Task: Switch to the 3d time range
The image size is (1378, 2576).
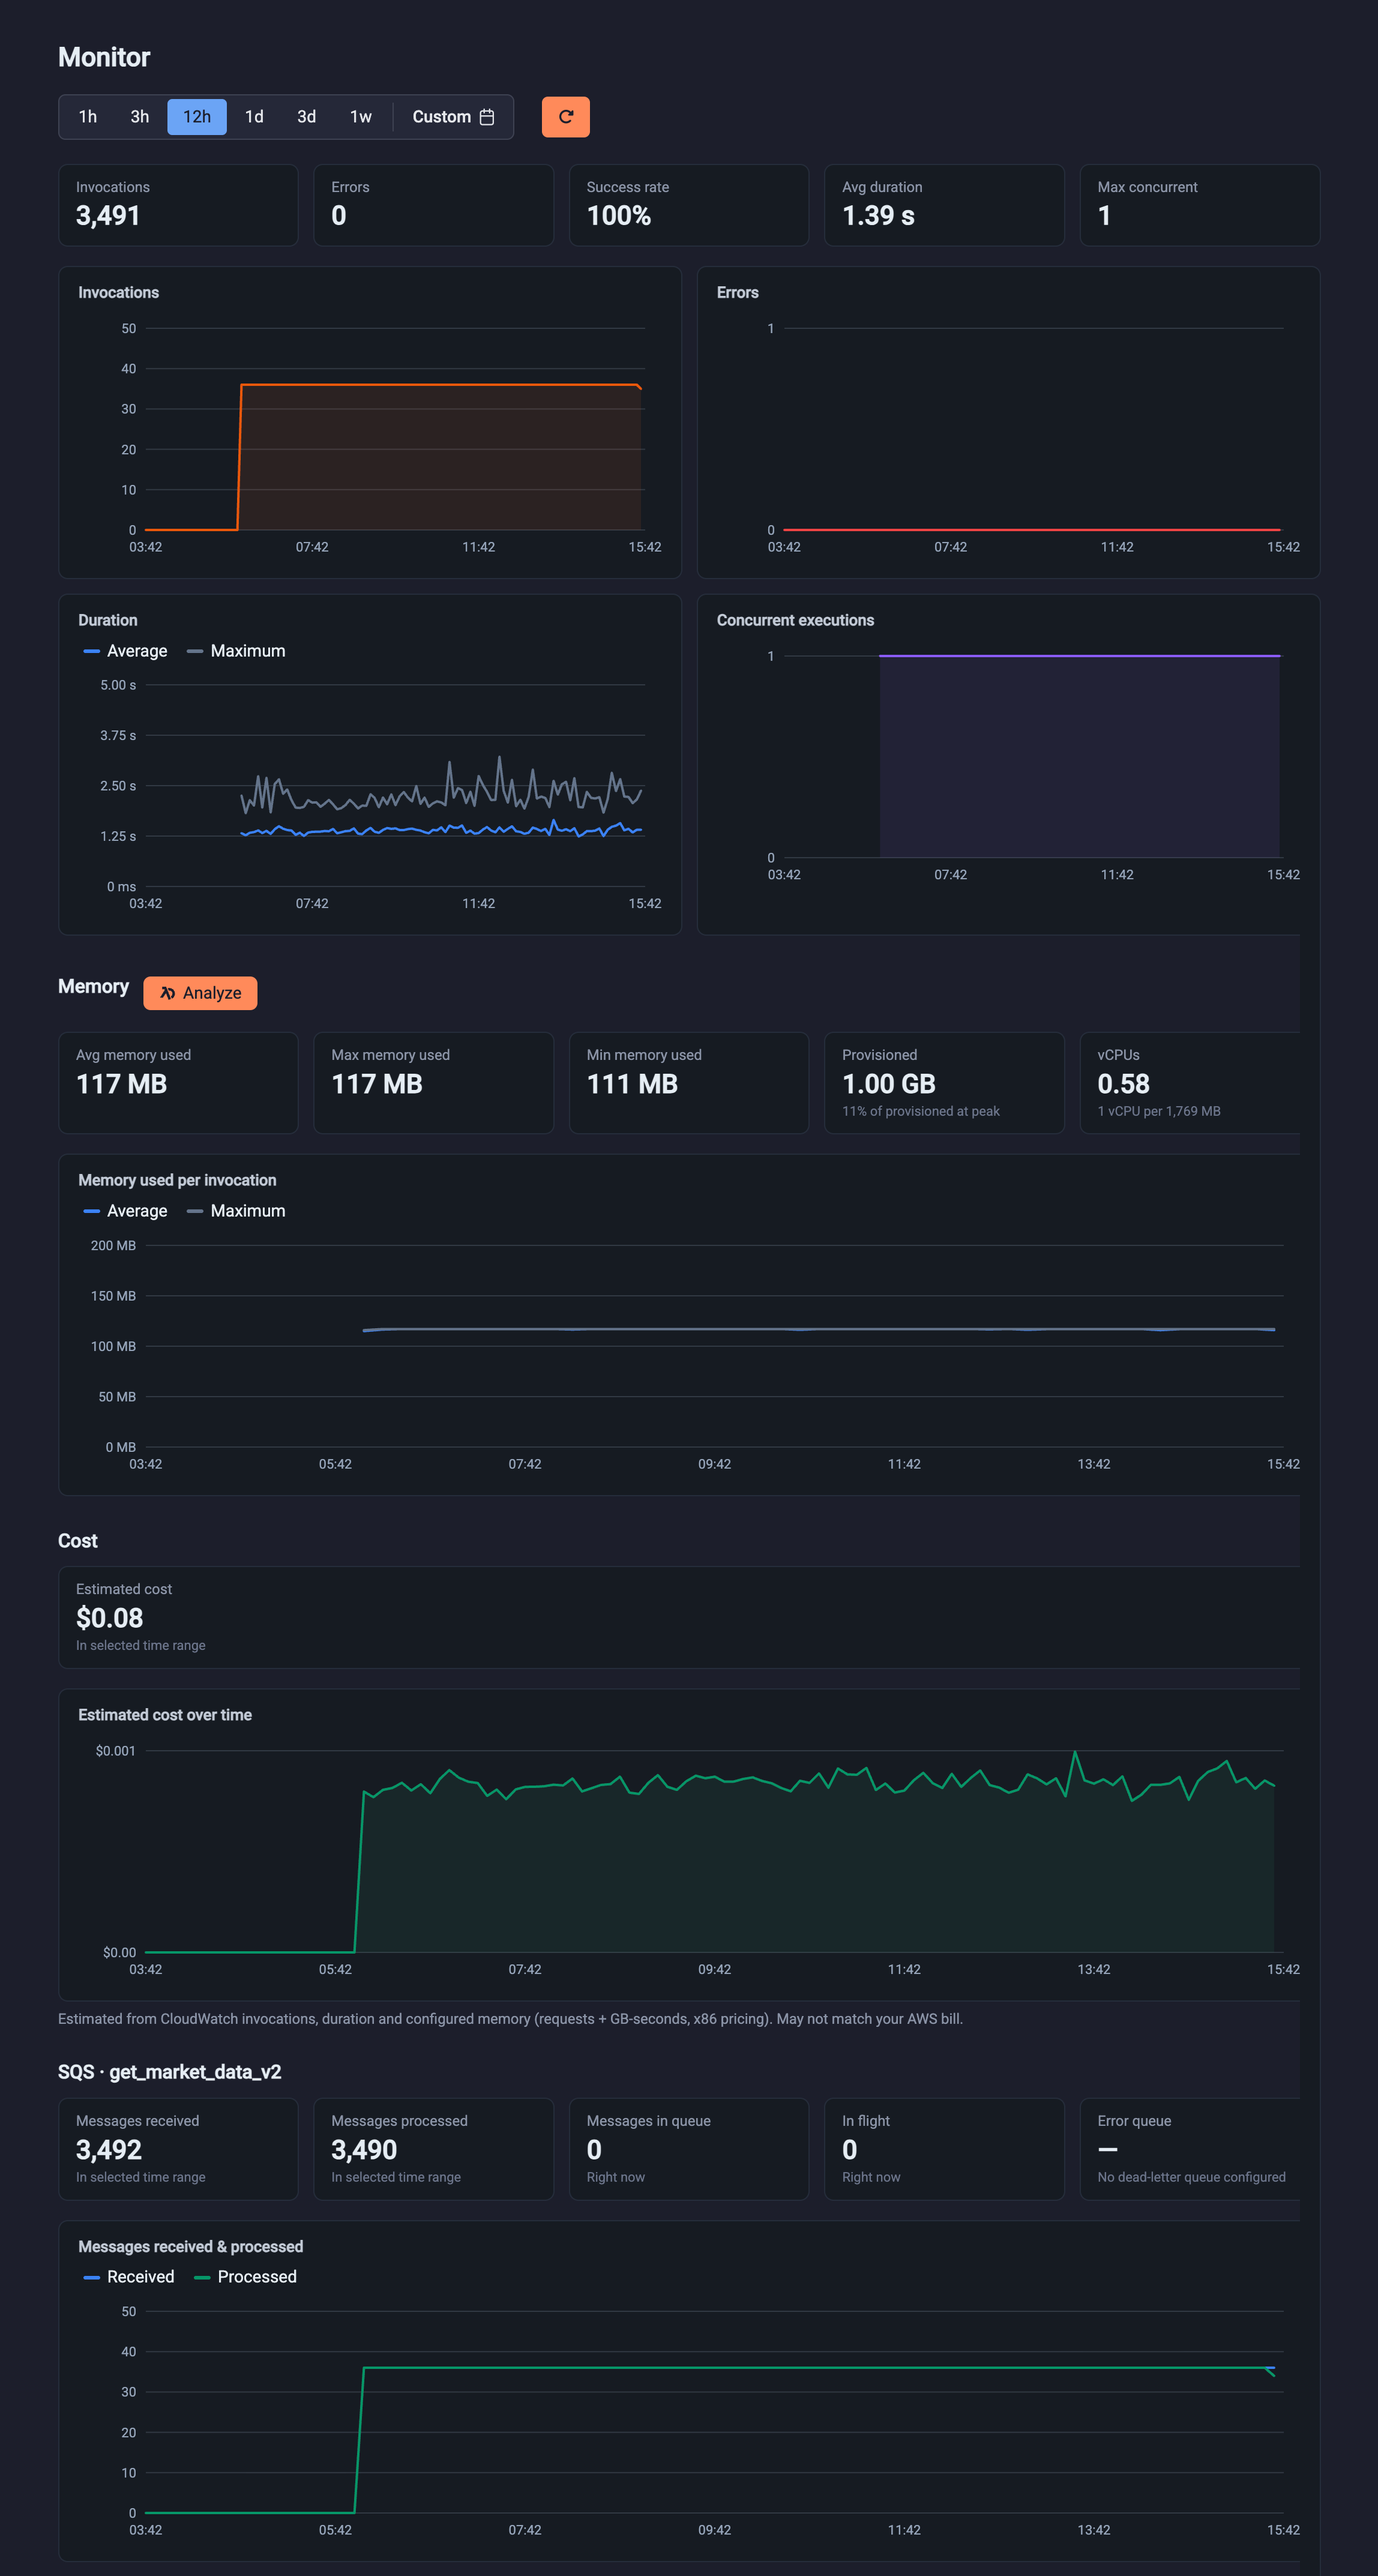Action: coord(307,117)
